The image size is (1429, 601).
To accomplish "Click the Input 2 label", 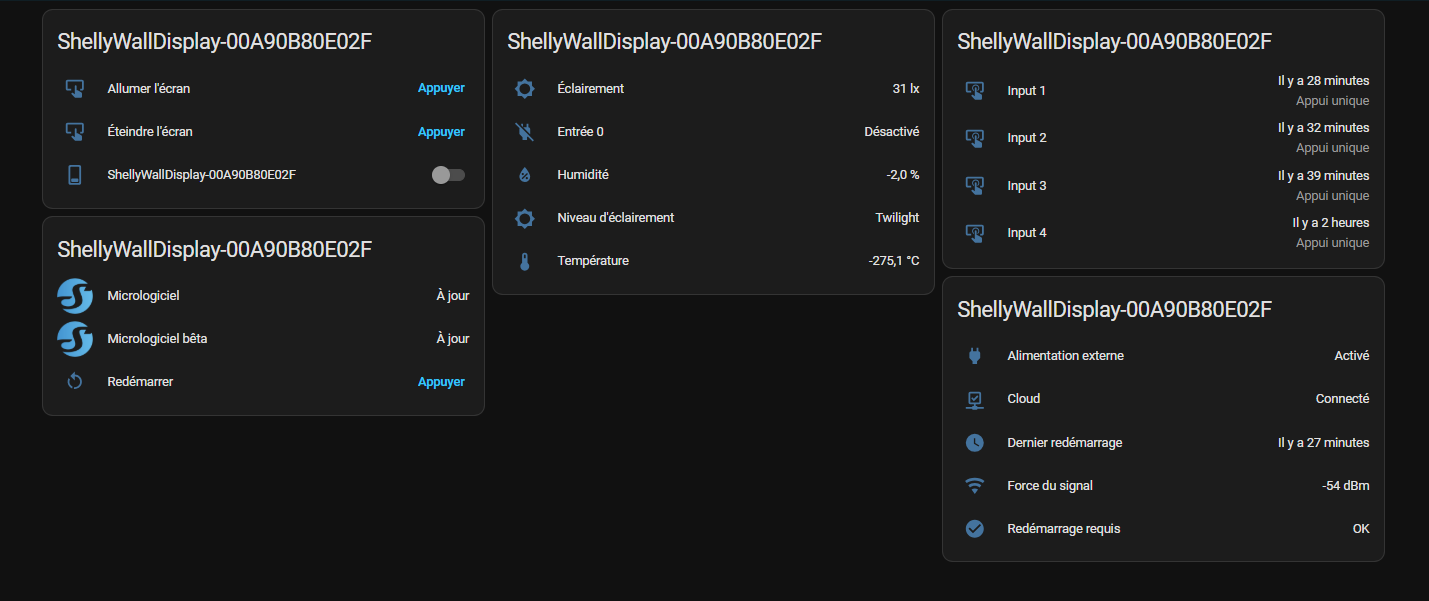I will [x=1027, y=138].
